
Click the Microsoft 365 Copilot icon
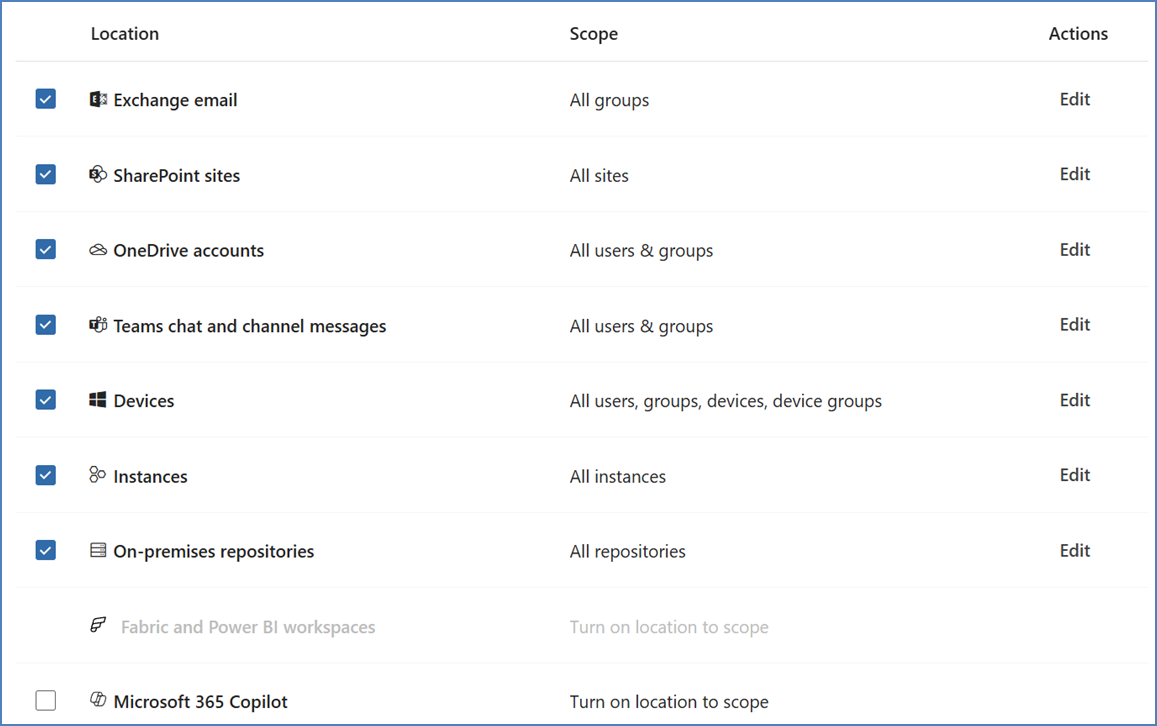pyautogui.click(x=98, y=701)
